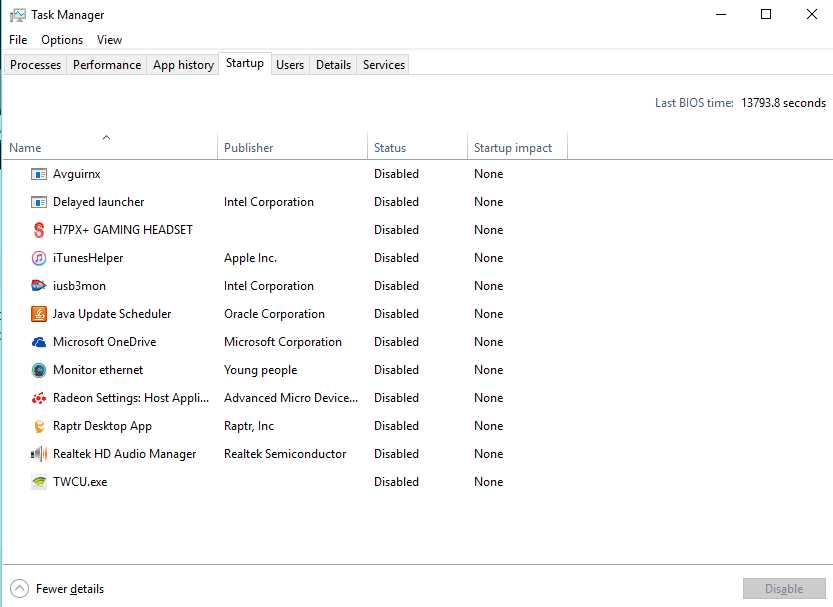
Task: Click the Raptr Desktop App icon
Action: click(x=39, y=426)
